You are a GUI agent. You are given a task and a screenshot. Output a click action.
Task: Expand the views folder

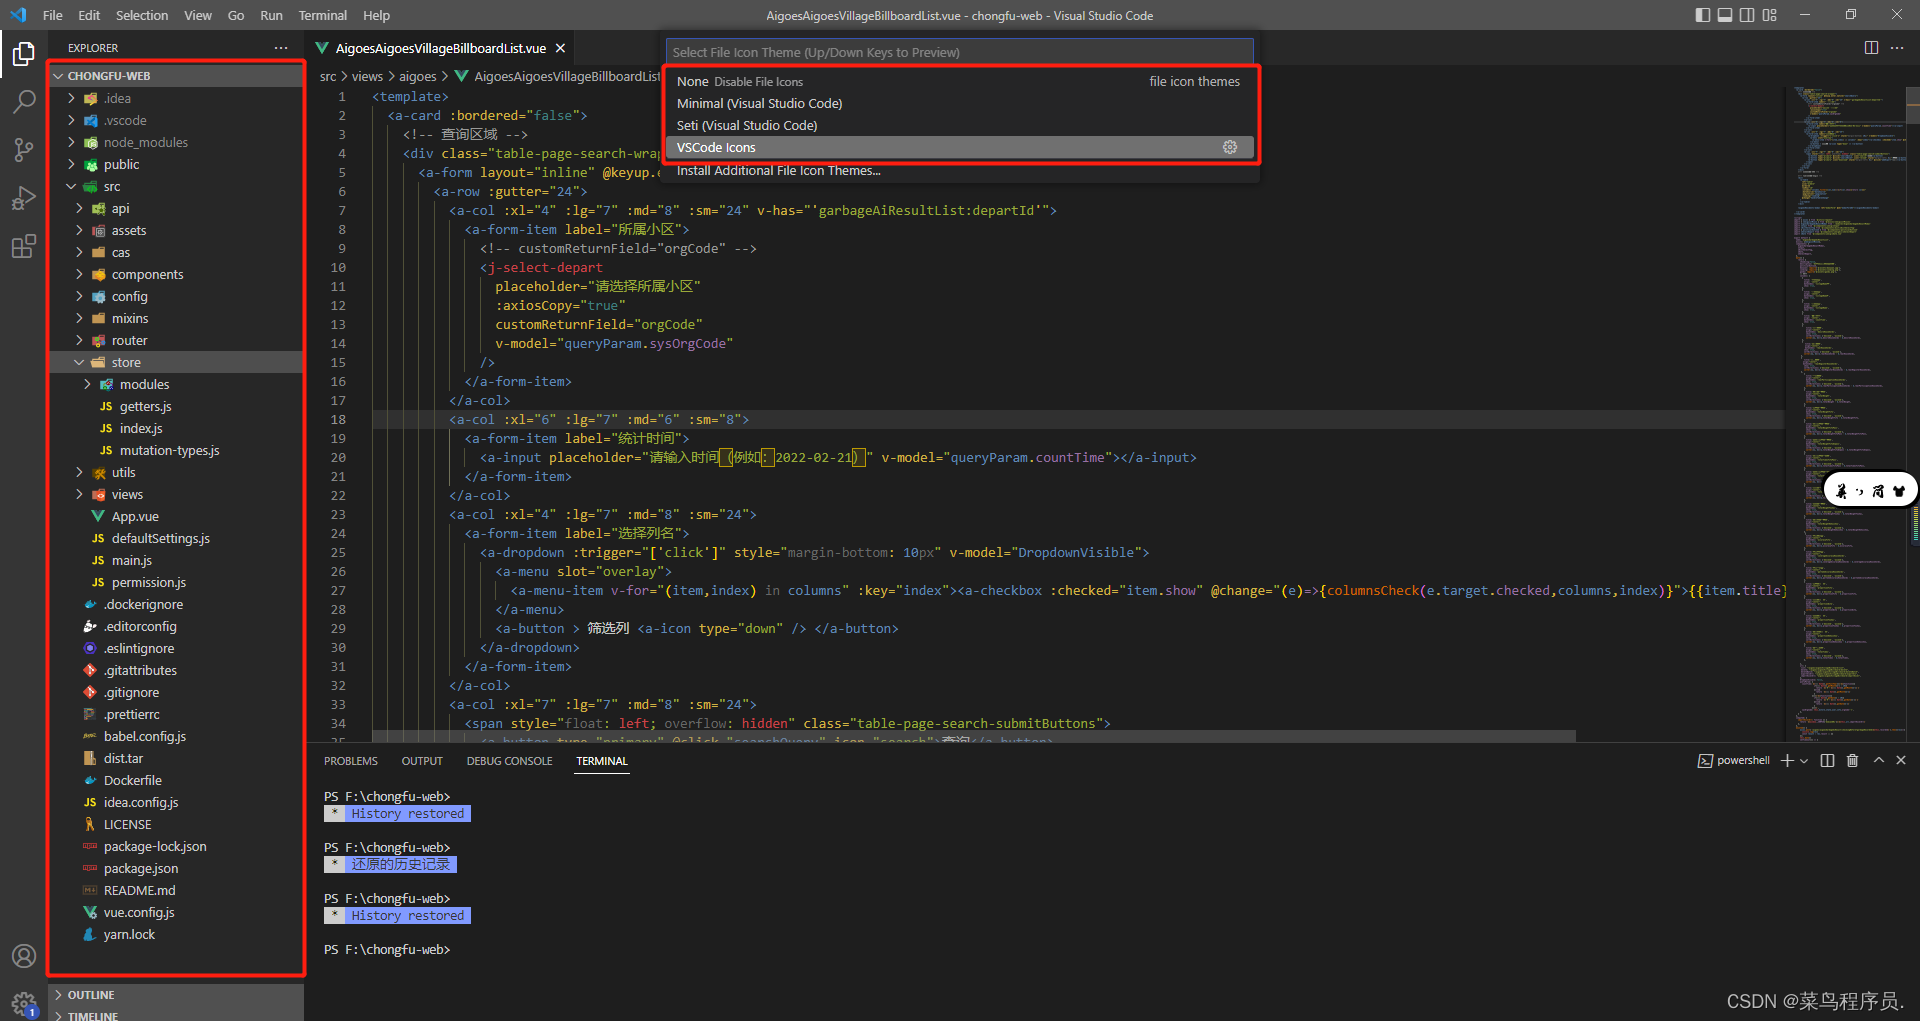point(177,494)
